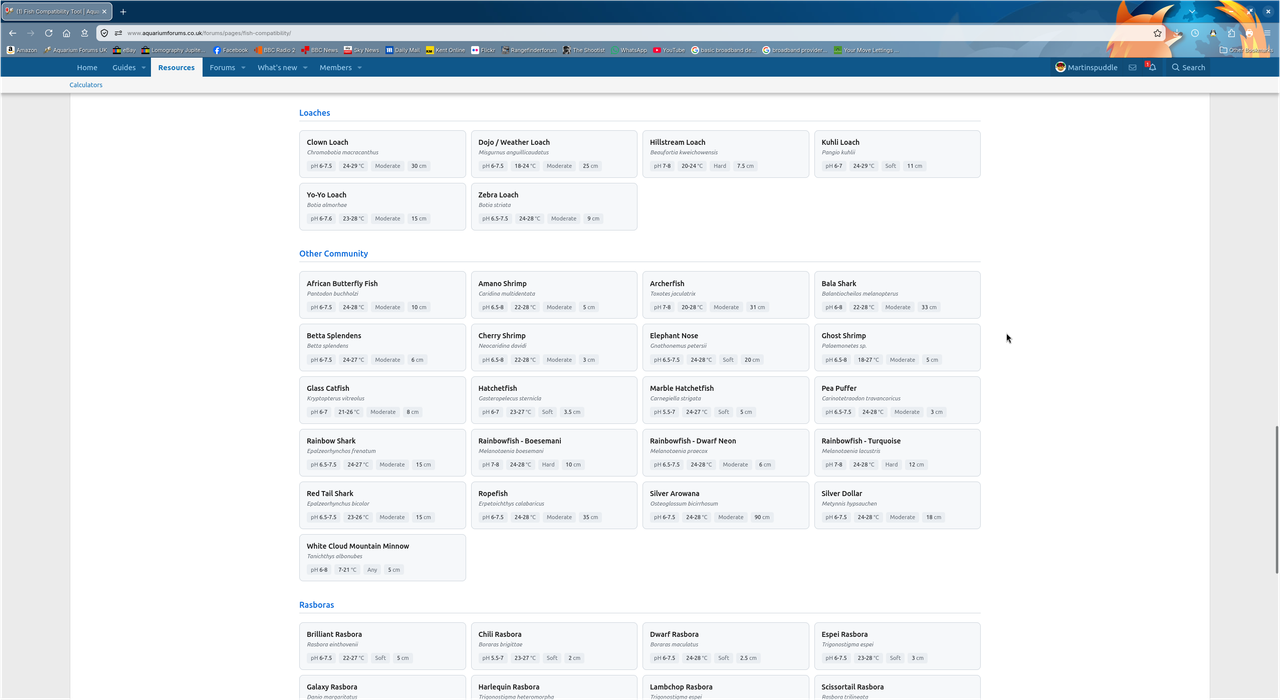Select the Bala Shark card
The image size is (1280, 700).
point(898,295)
